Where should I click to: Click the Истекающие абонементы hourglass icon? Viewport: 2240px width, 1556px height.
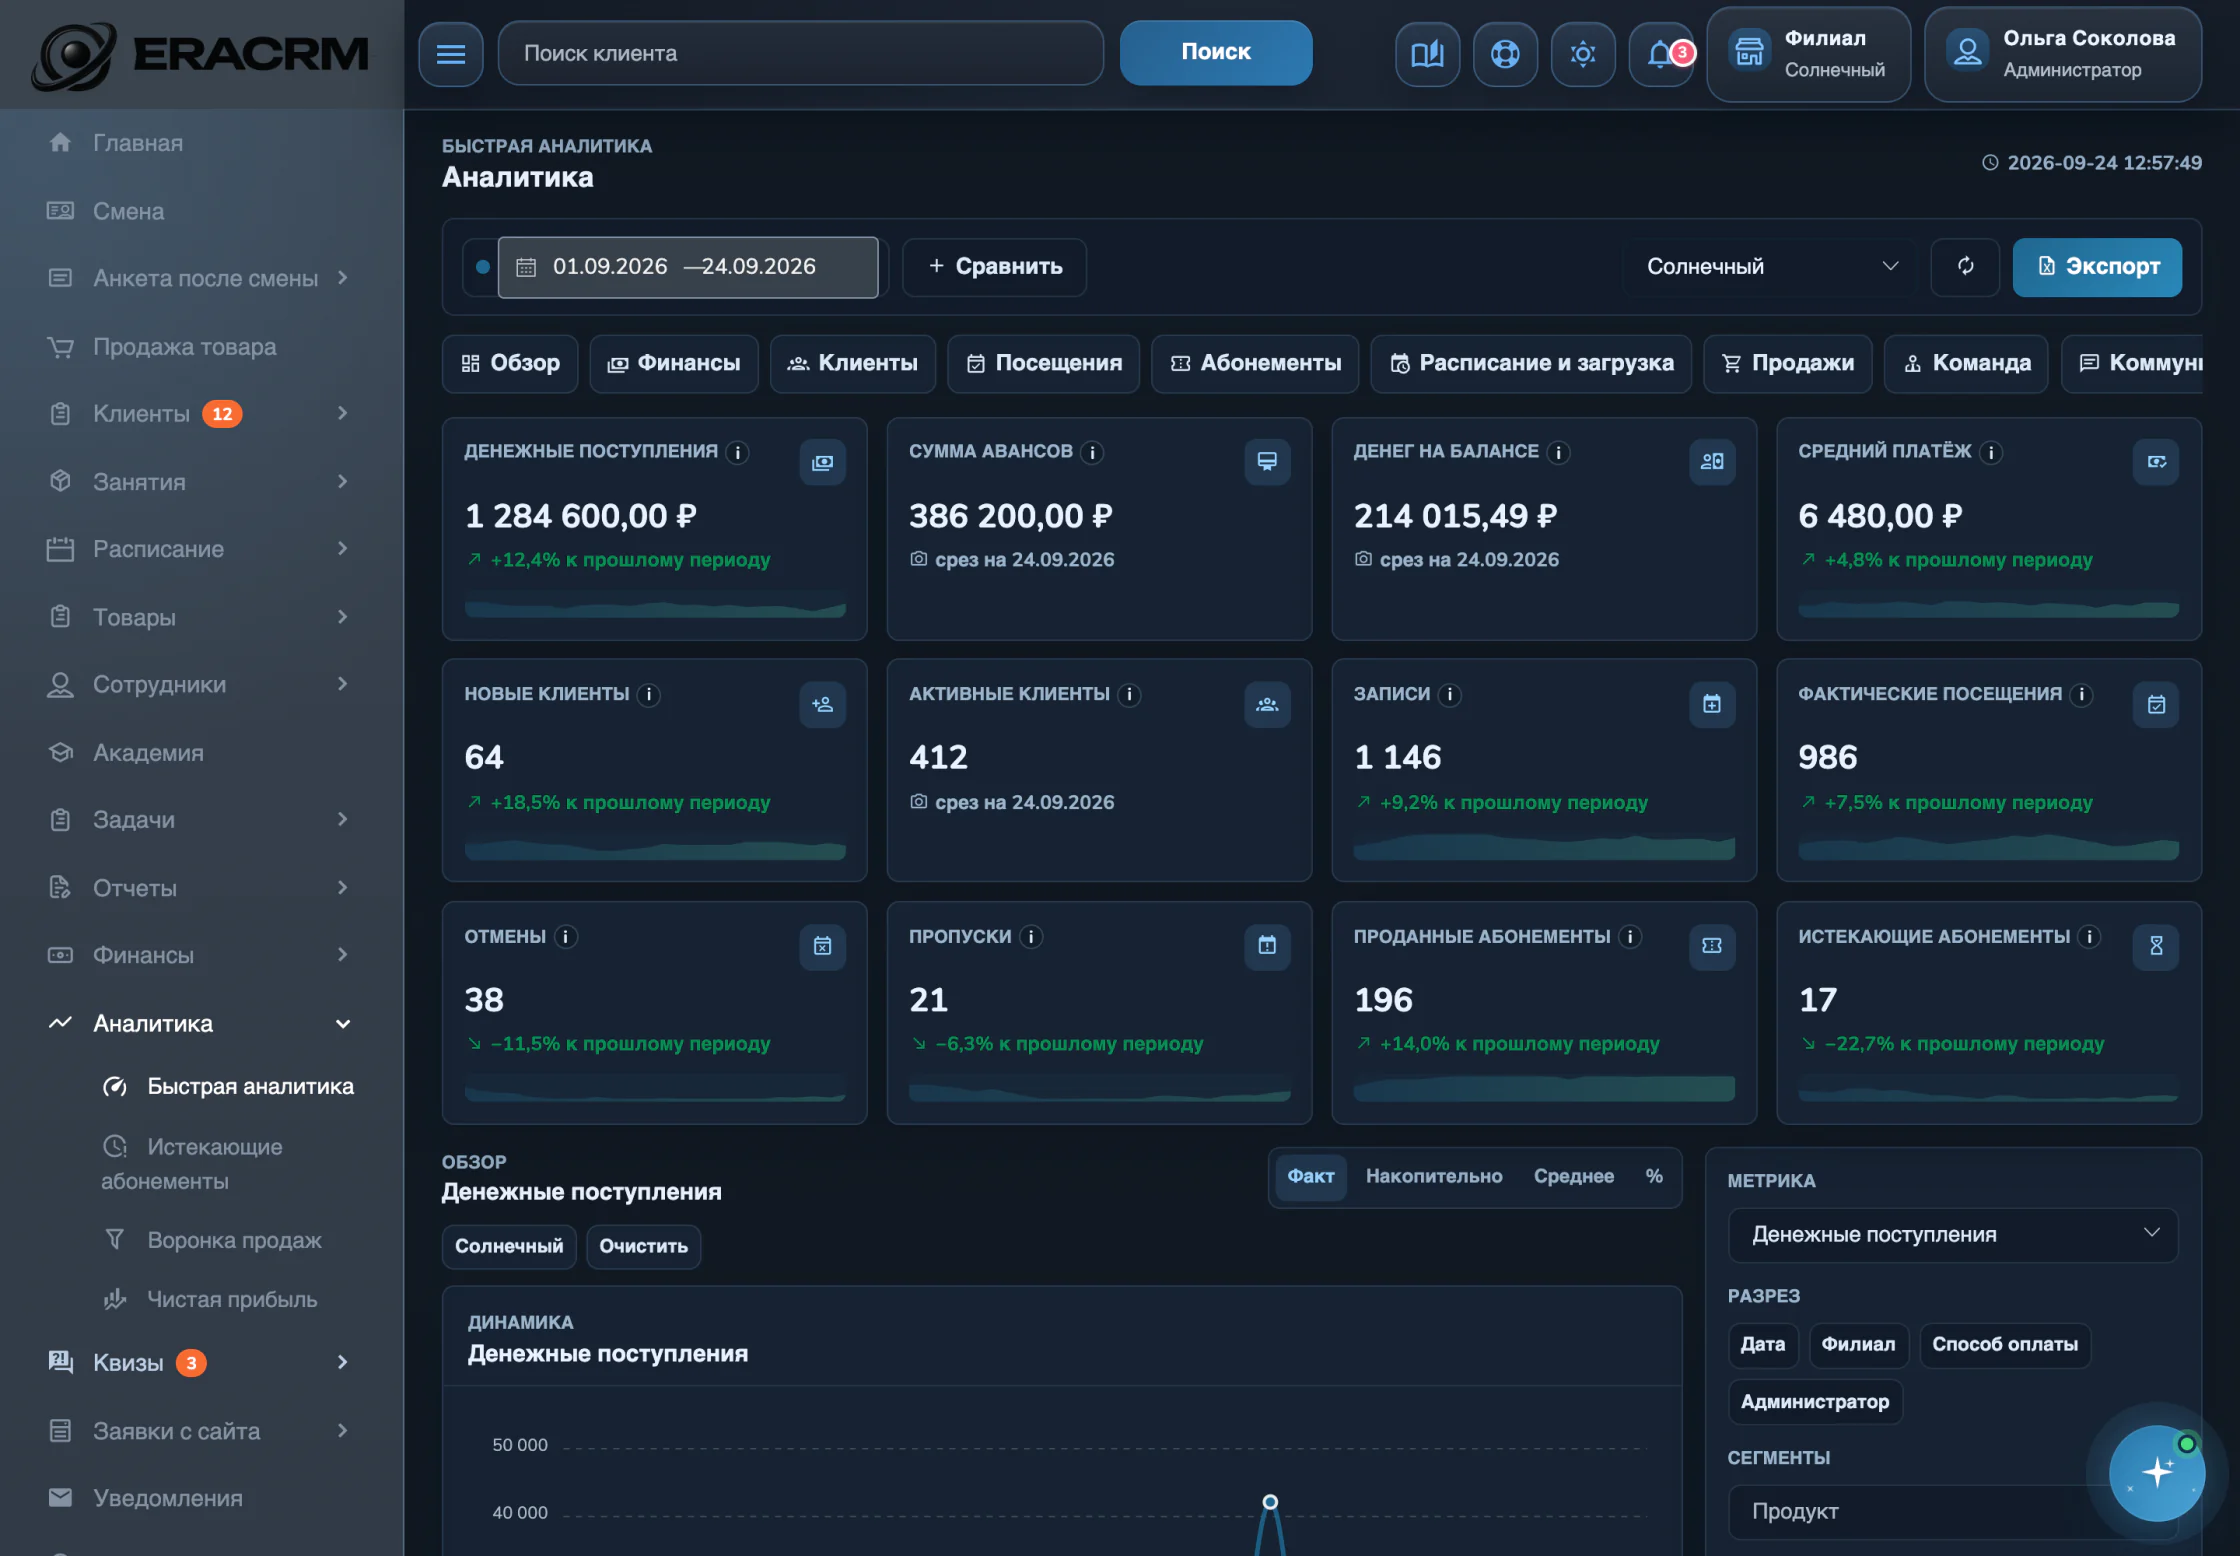[2156, 946]
